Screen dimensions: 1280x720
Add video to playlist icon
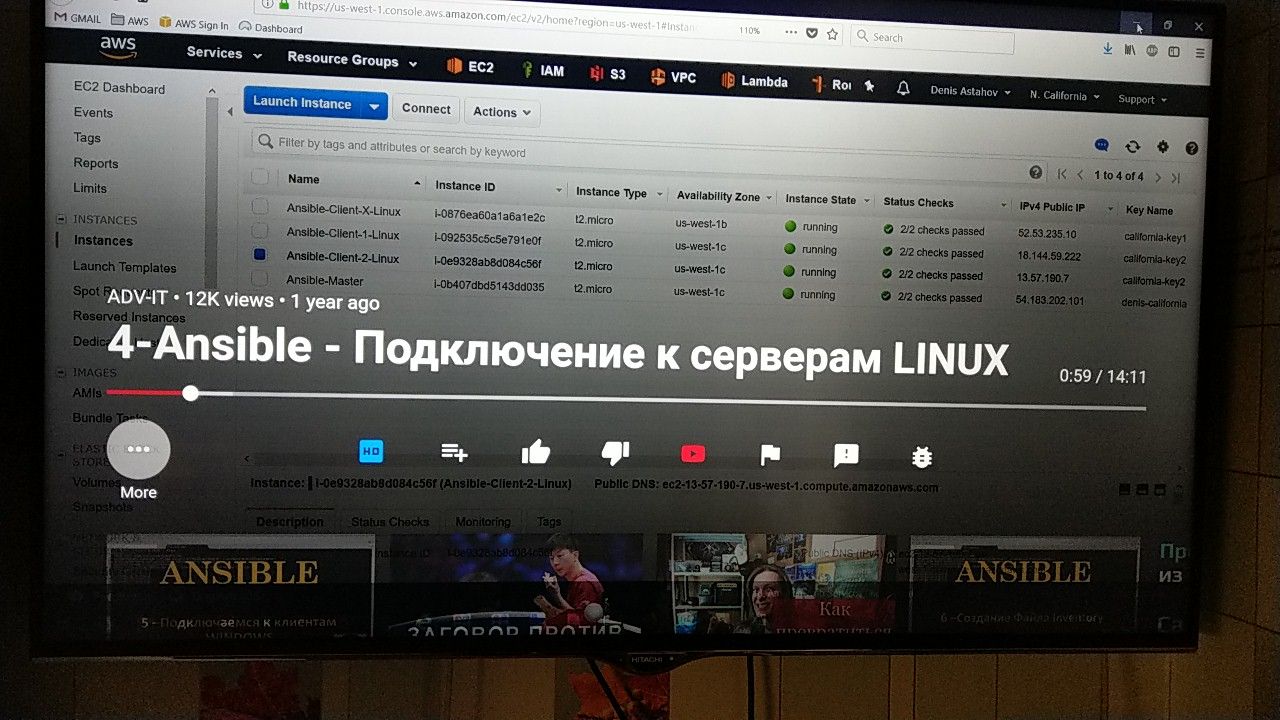tap(454, 453)
